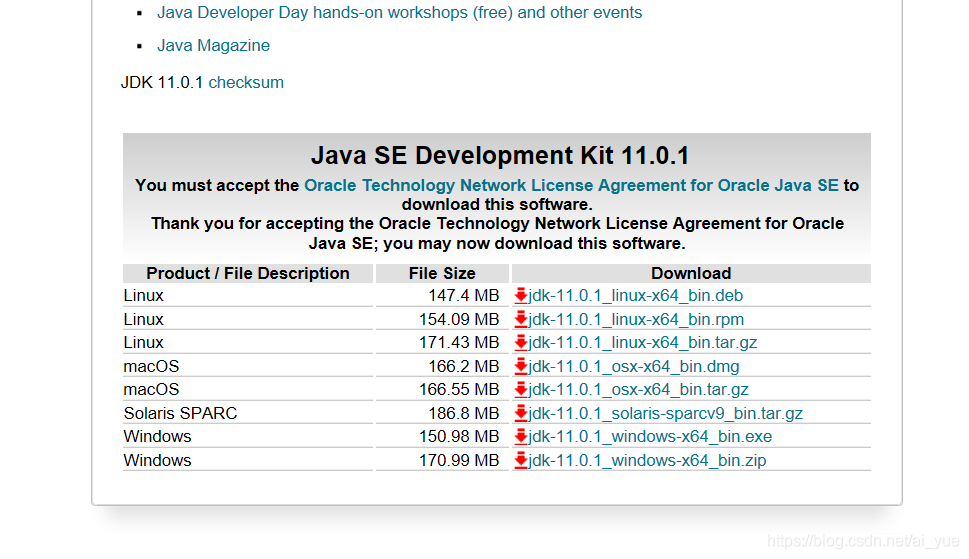The height and width of the screenshot is (559, 969).
Task: Download jdk-11.0.1_linux-x64_bin.tar.gz link
Action: (643, 343)
